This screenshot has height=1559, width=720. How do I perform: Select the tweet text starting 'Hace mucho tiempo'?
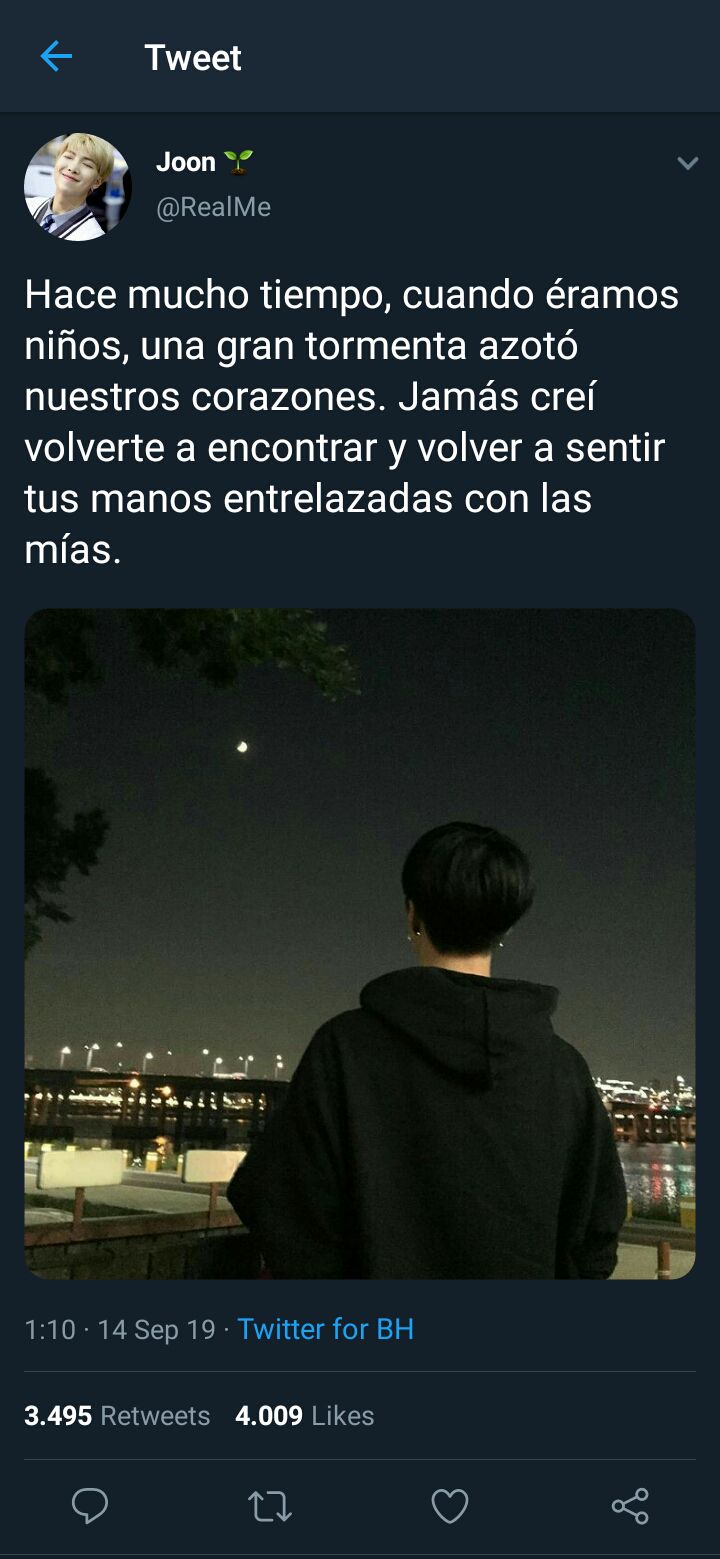[x=352, y=421]
